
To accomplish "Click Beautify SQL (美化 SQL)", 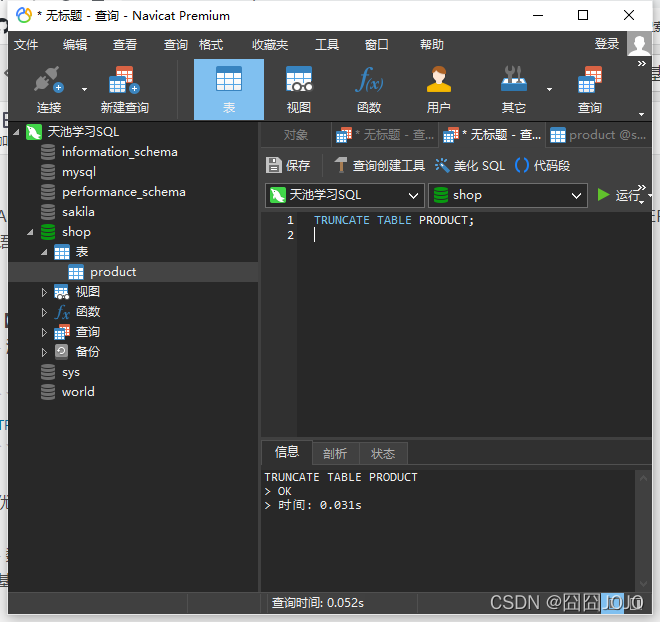I will point(470,165).
